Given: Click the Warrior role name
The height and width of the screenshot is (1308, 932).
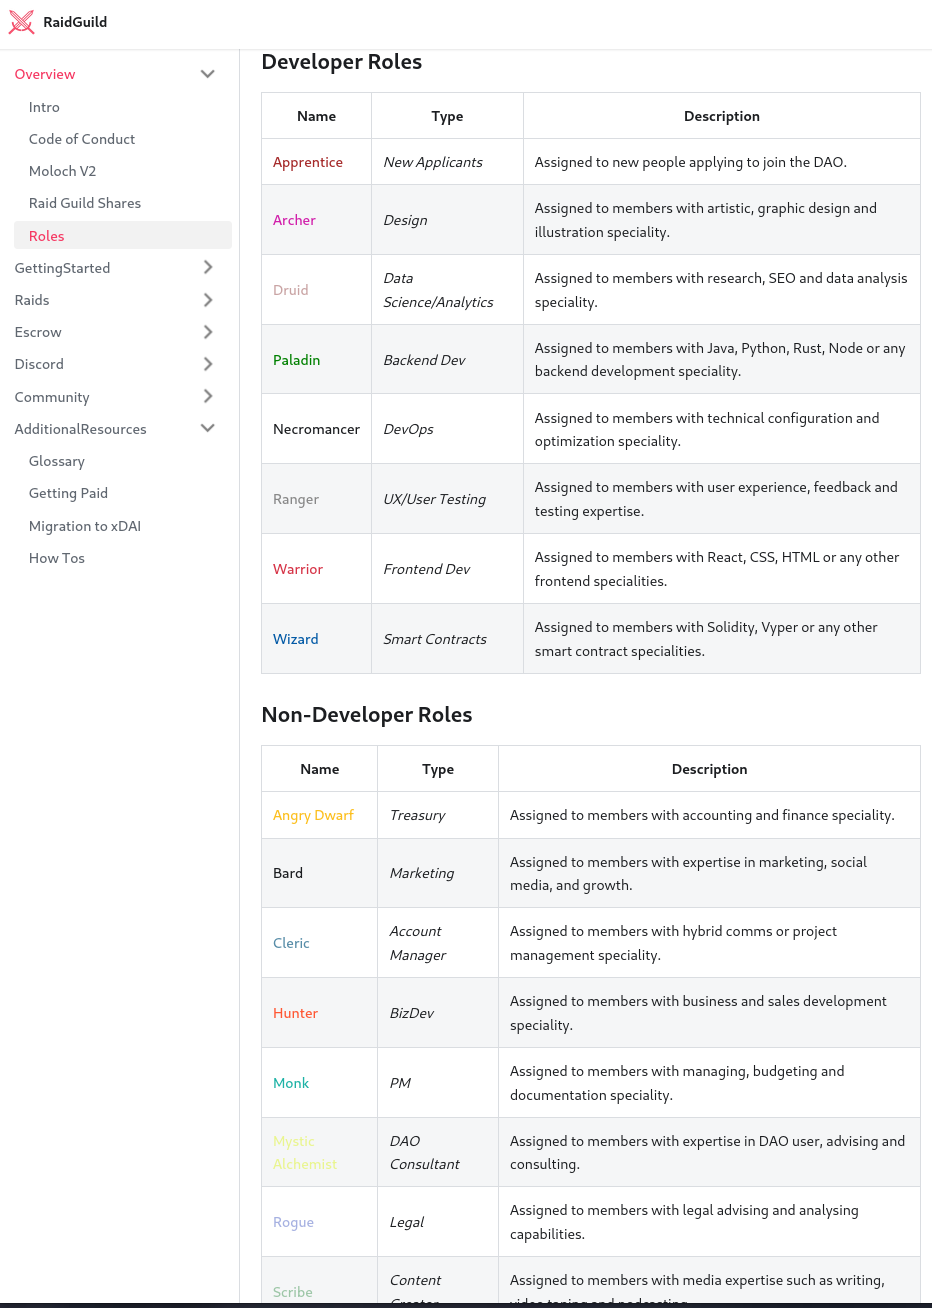Looking at the screenshot, I should [x=298, y=569].
